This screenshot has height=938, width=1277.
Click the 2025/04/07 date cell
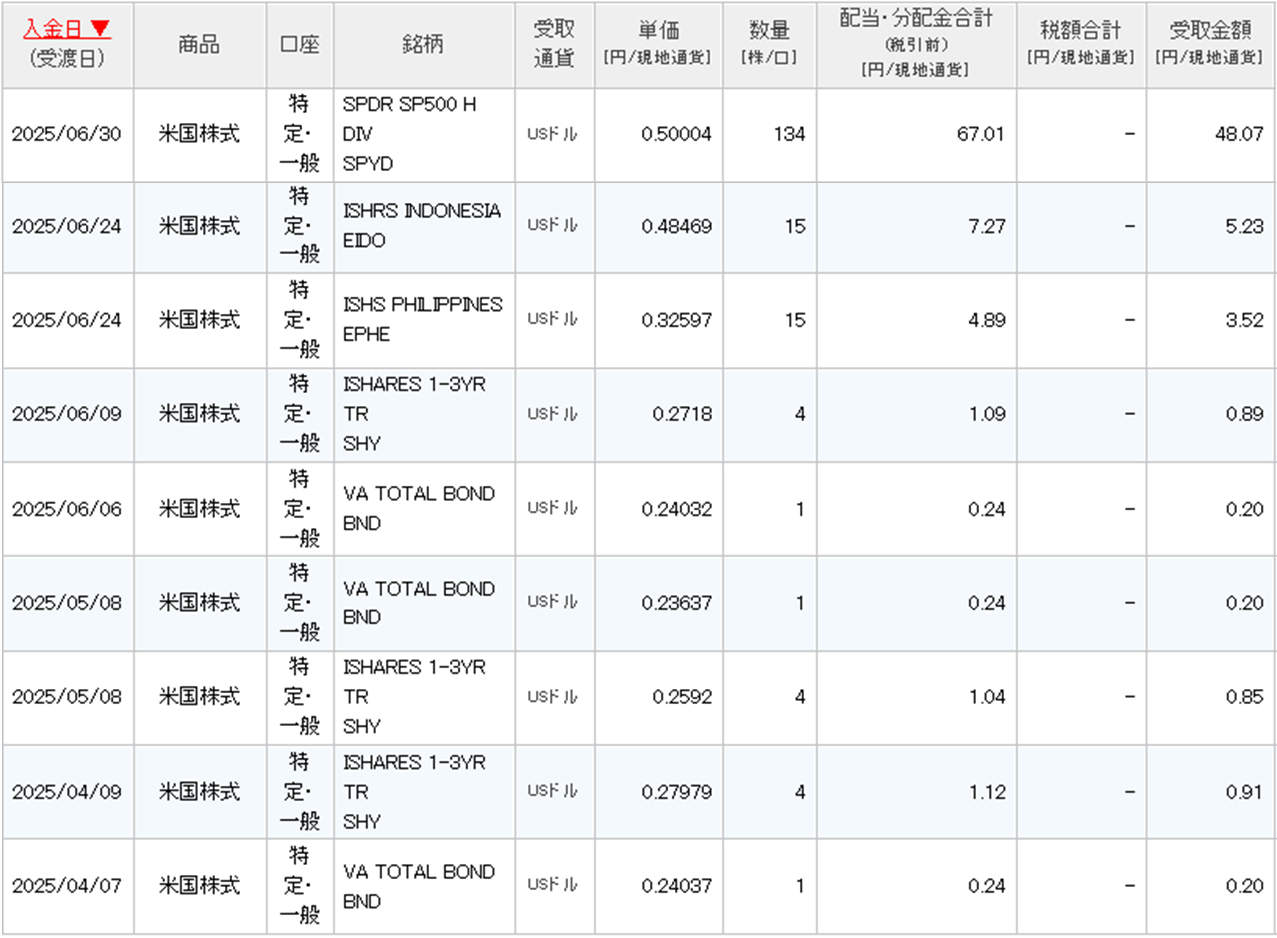(x=66, y=886)
